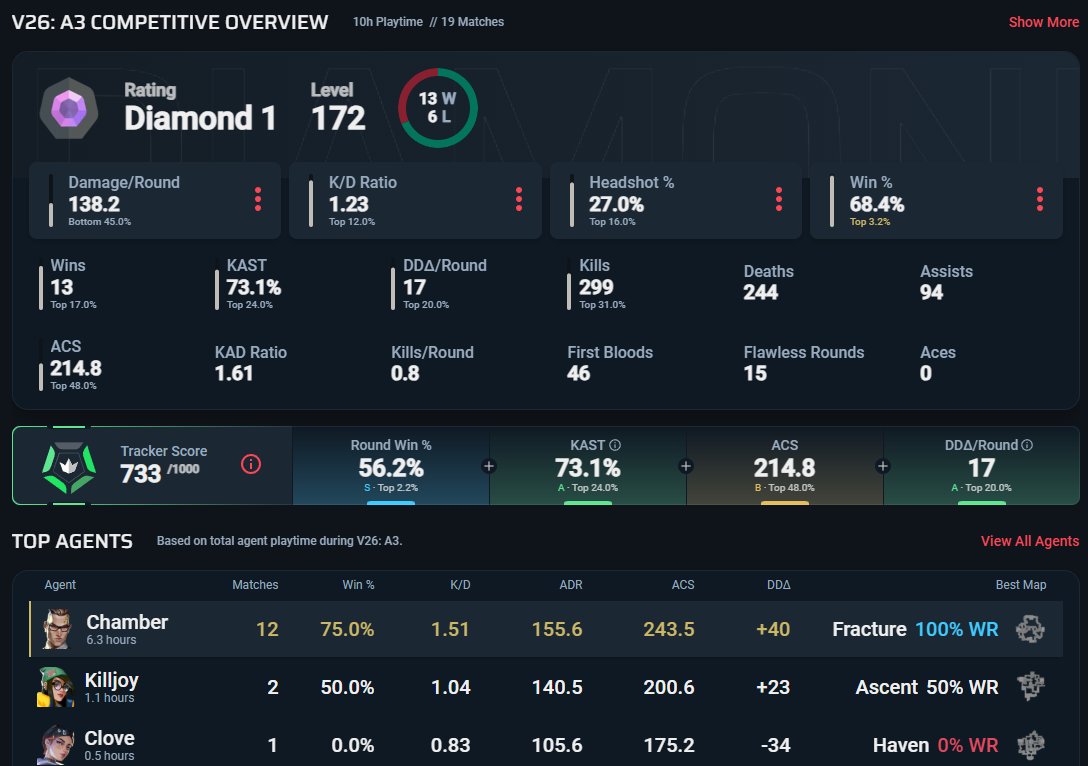The height and width of the screenshot is (766, 1088).
Task: Sort agents by ADR column
Action: pos(571,585)
